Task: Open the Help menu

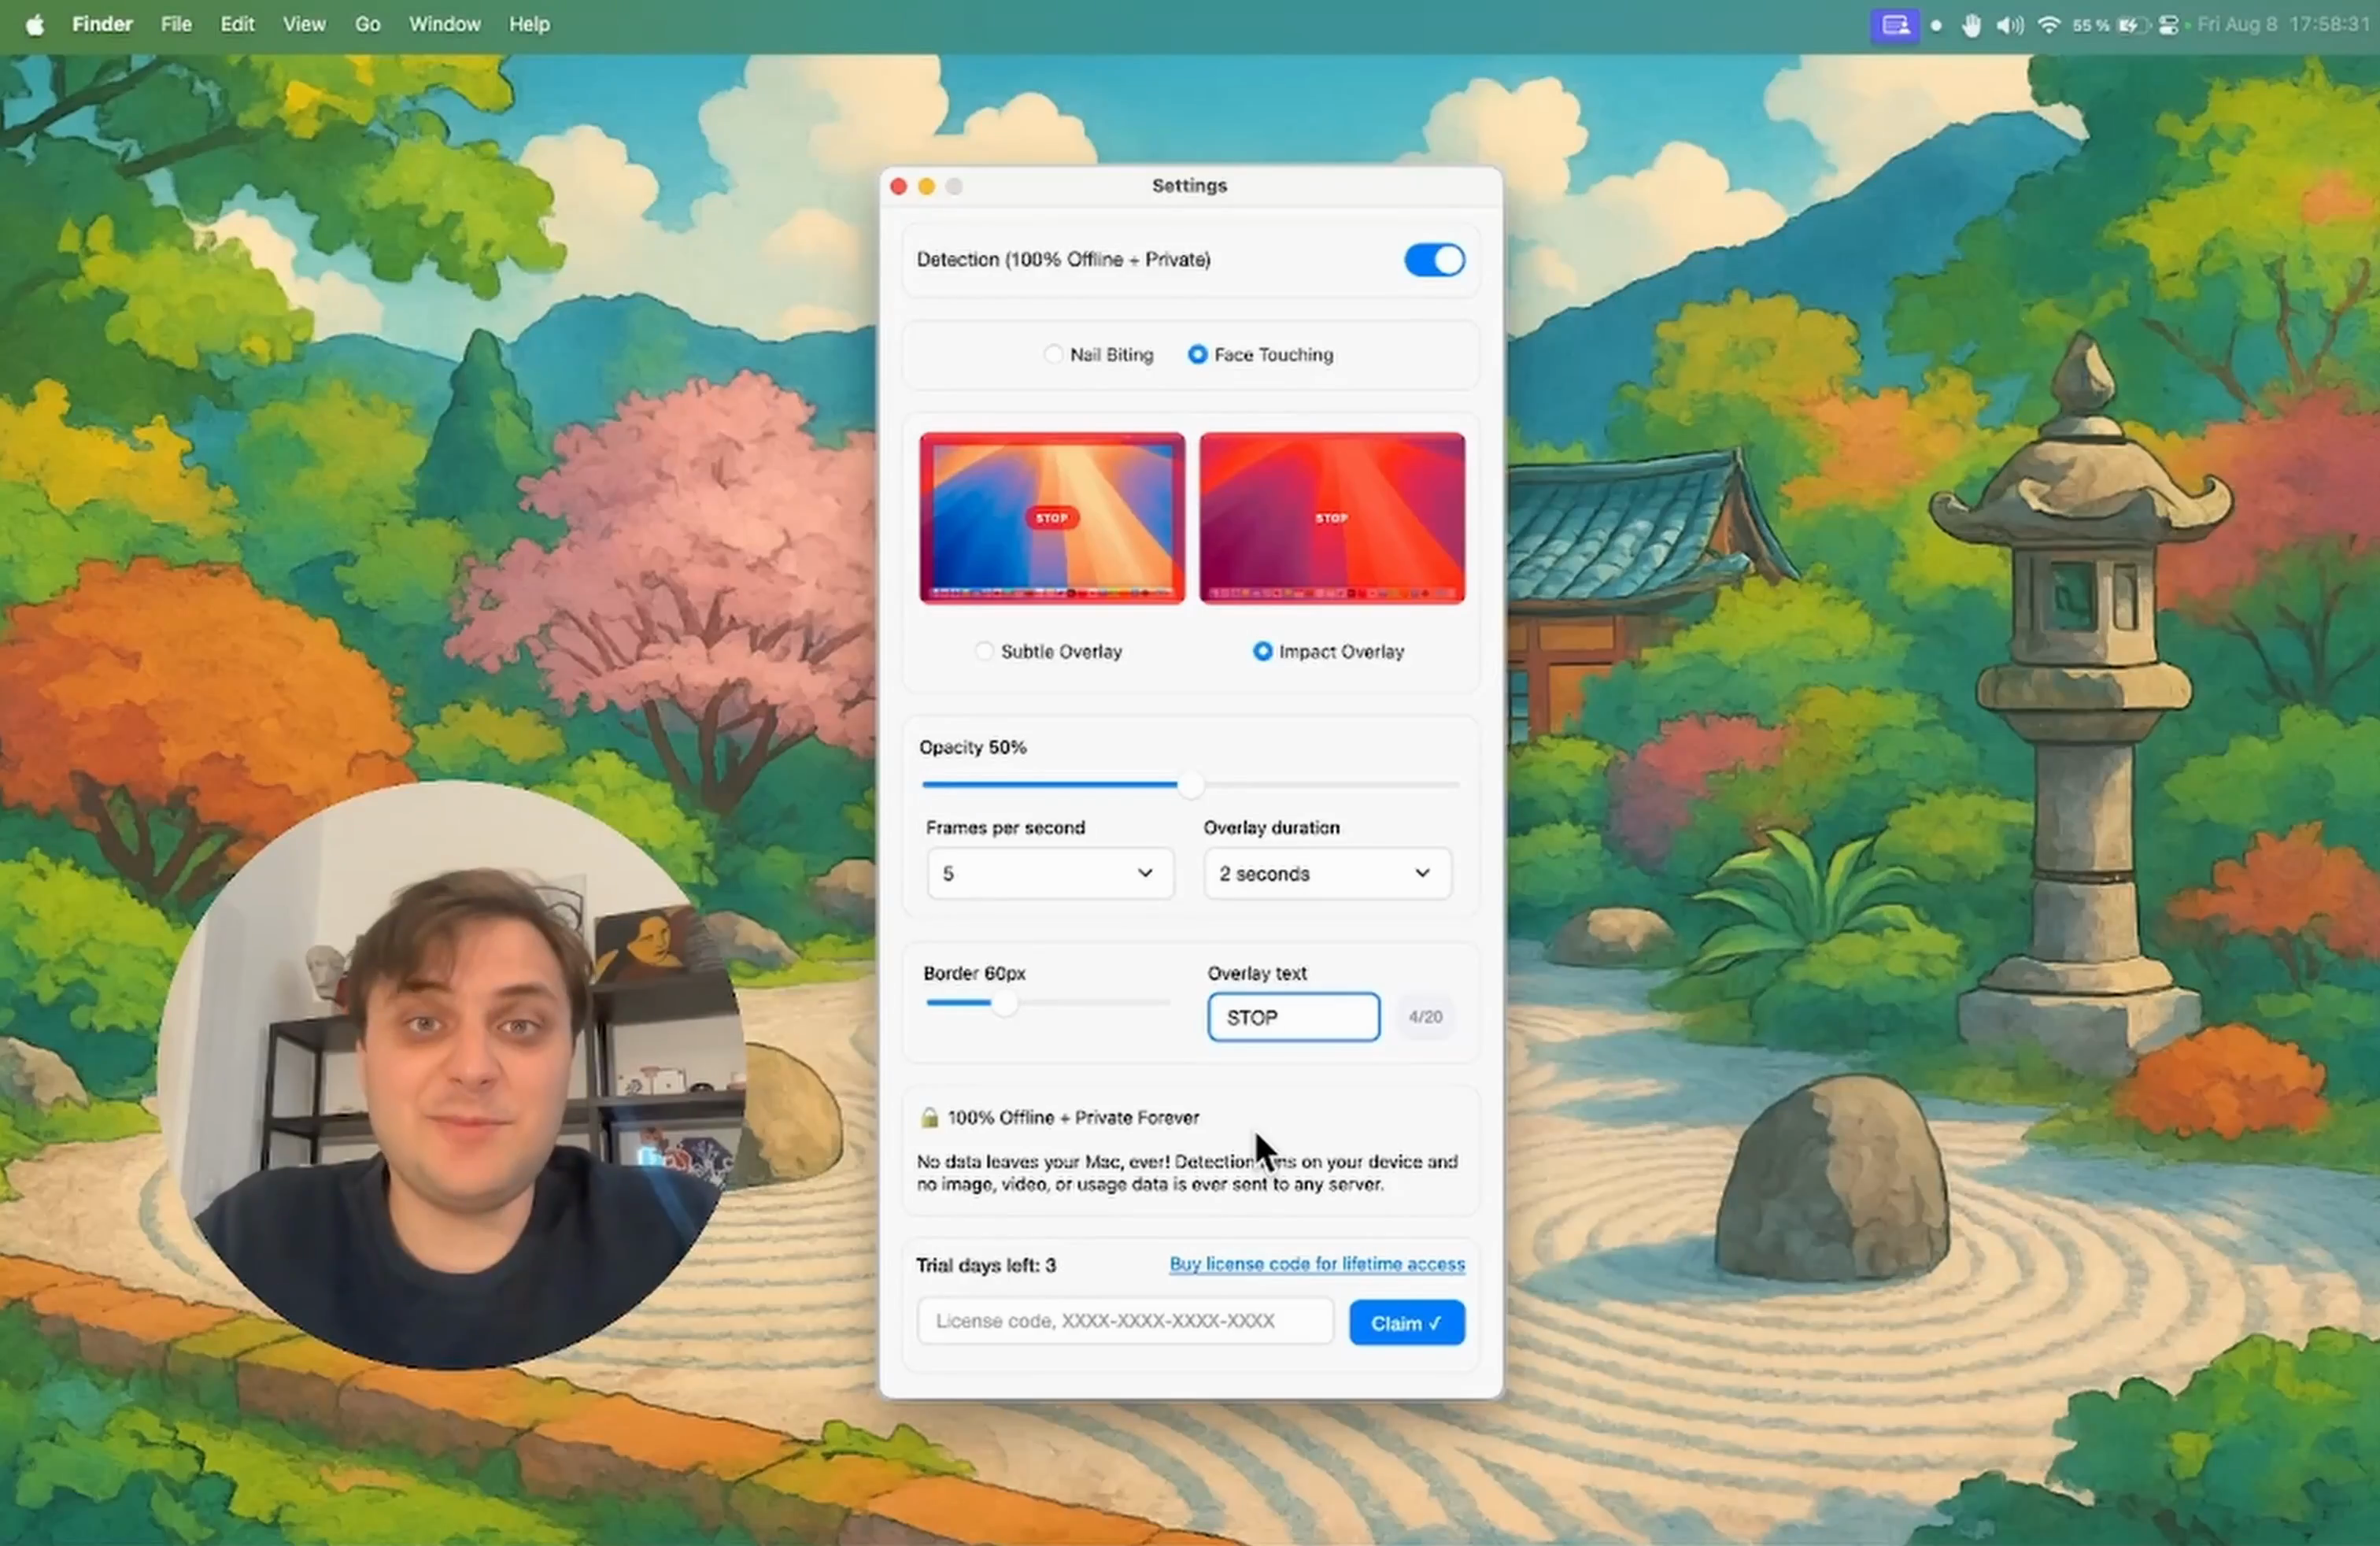Action: click(x=529, y=24)
